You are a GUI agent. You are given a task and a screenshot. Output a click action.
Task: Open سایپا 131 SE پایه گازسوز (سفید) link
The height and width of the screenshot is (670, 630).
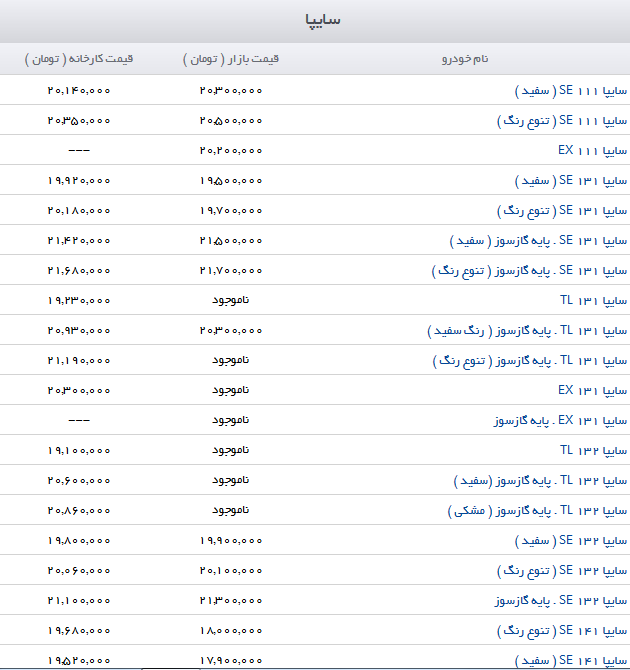[539, 241]
